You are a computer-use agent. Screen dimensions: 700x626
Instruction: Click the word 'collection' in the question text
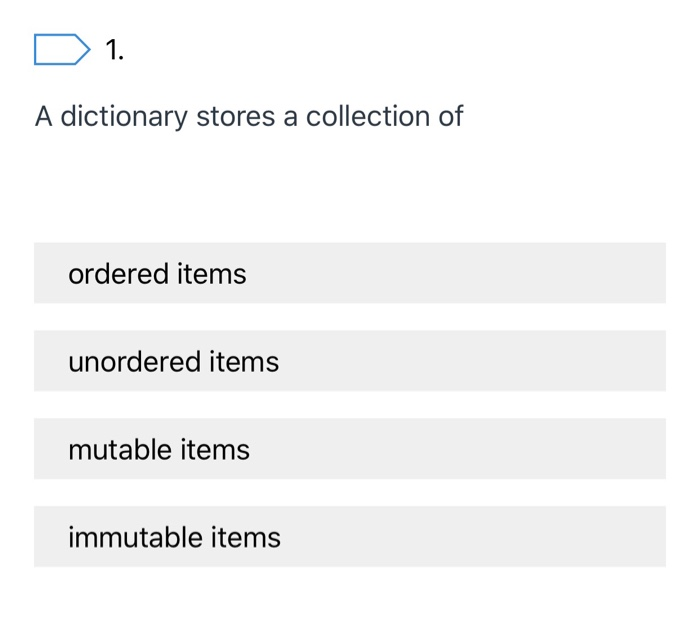[x=367, y=116]
